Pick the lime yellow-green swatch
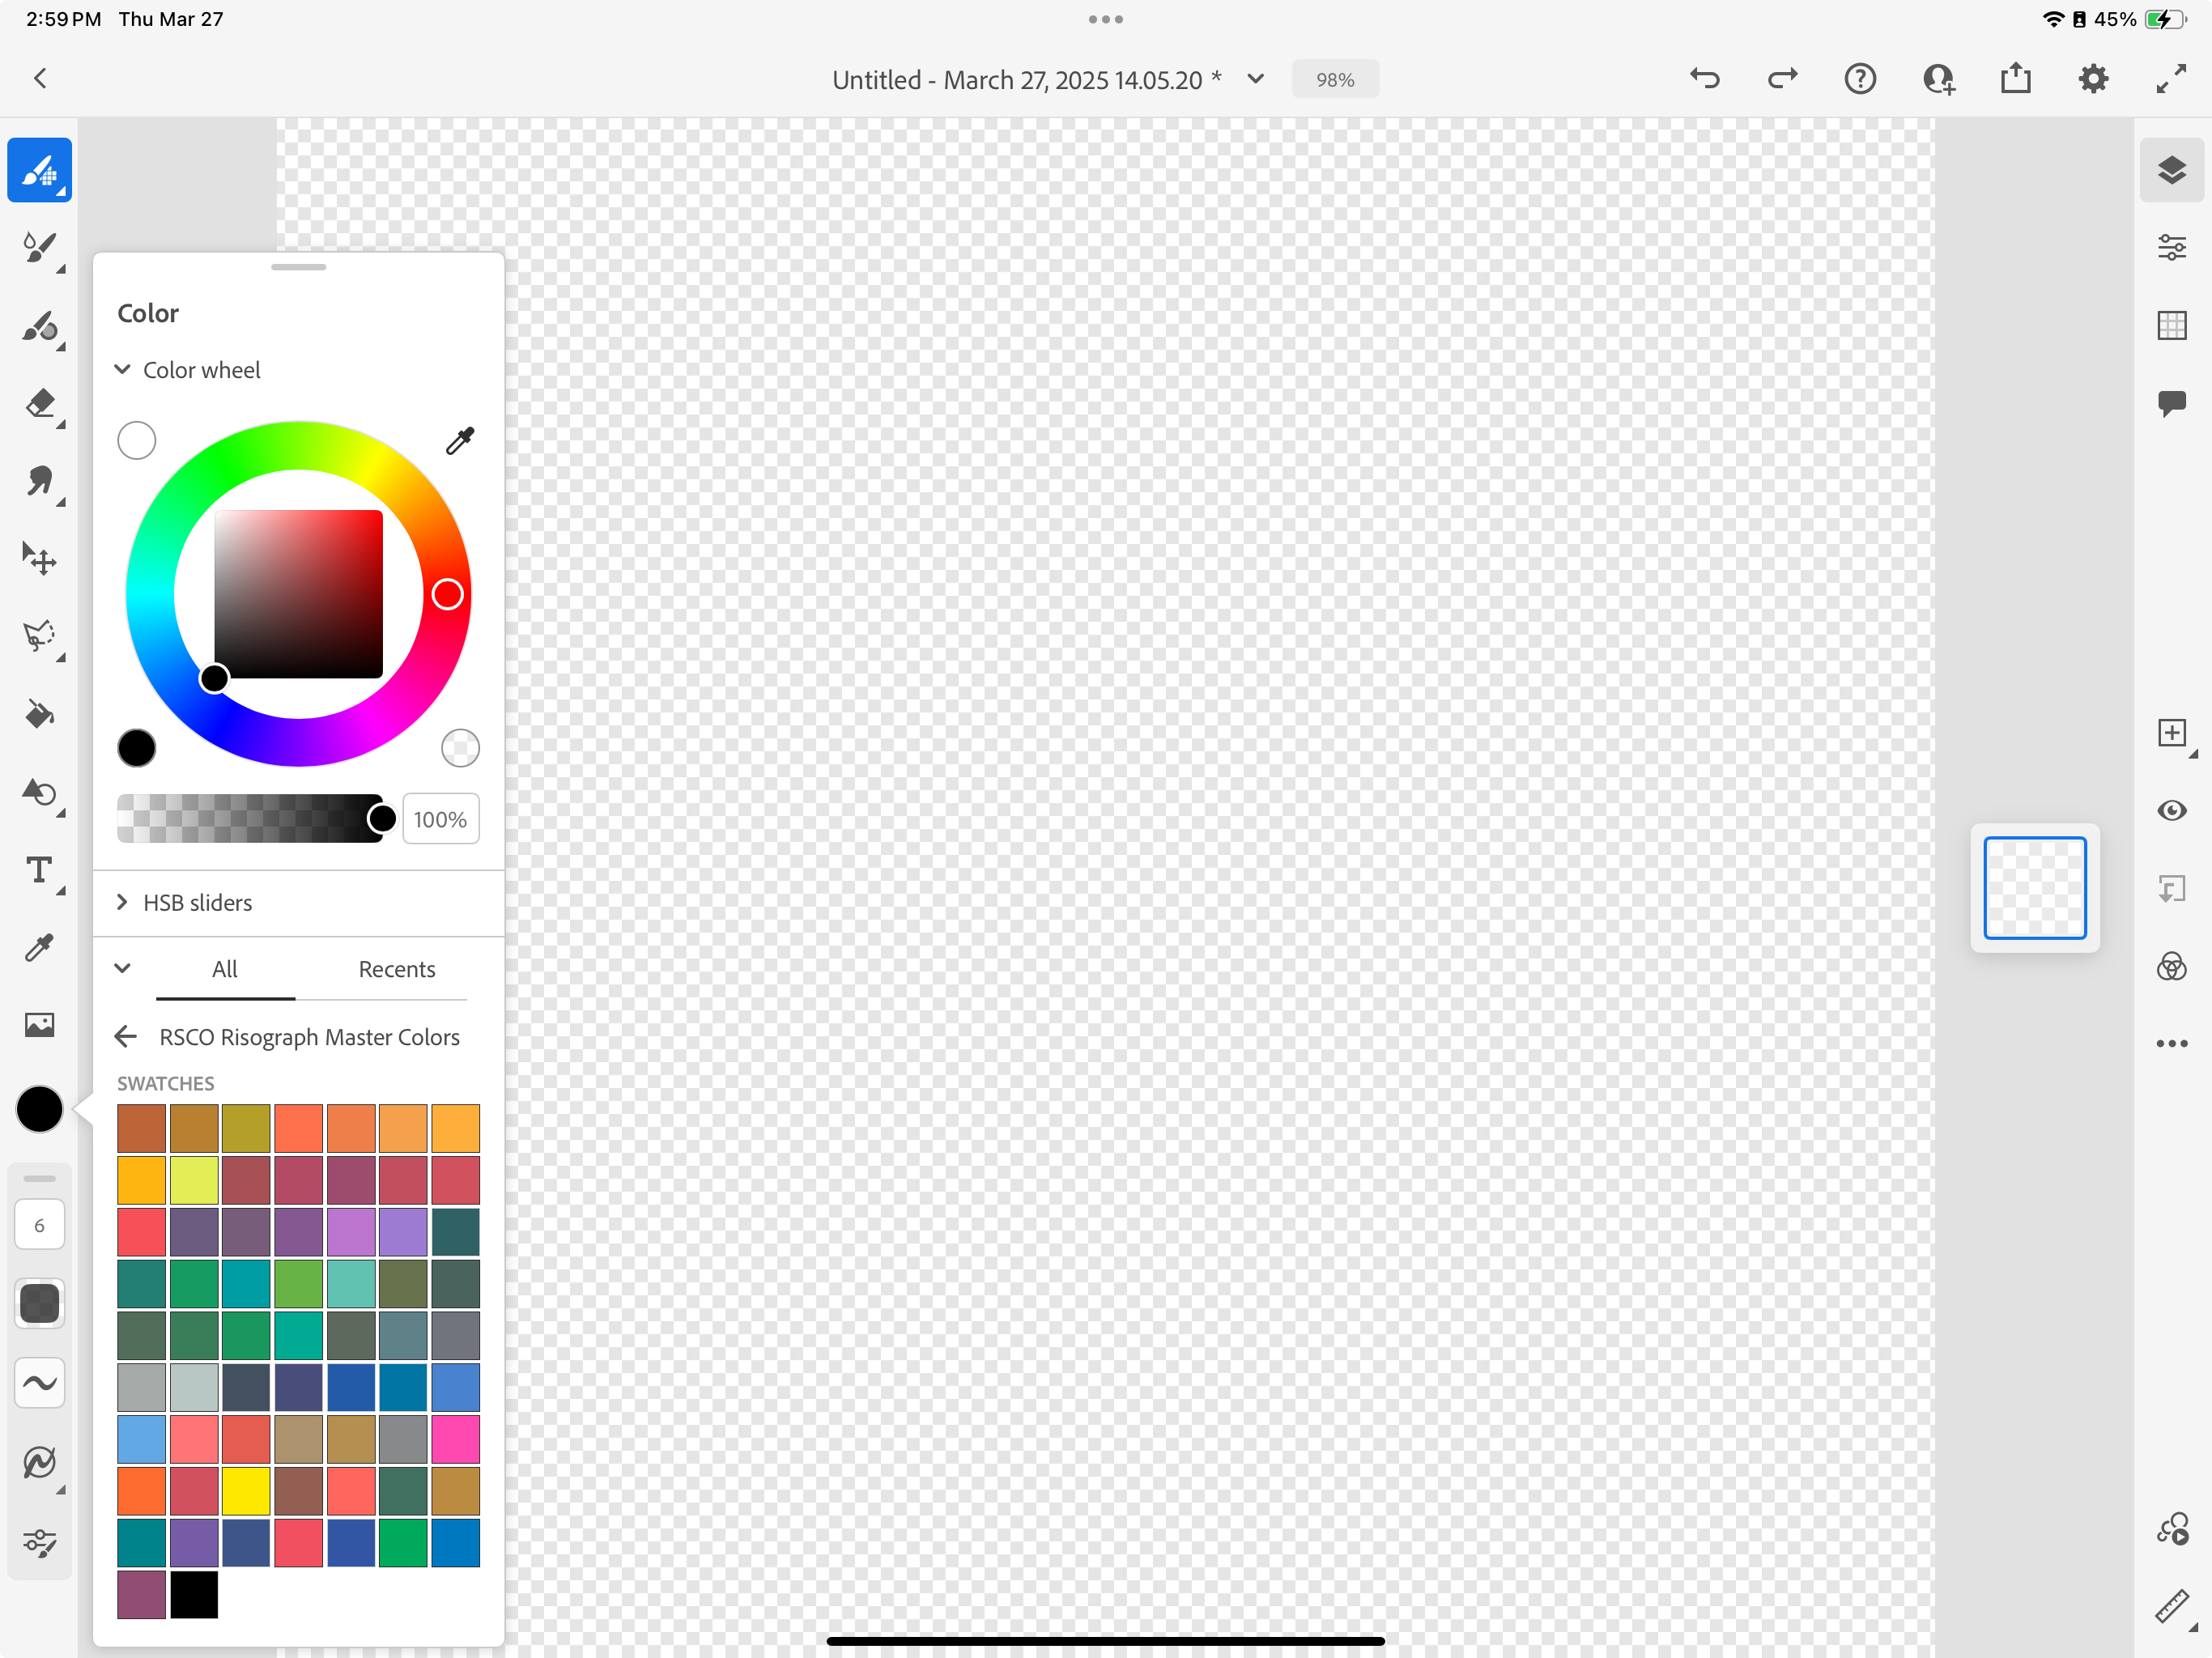This screenshot has width=2212, height=1658. 194,1180
